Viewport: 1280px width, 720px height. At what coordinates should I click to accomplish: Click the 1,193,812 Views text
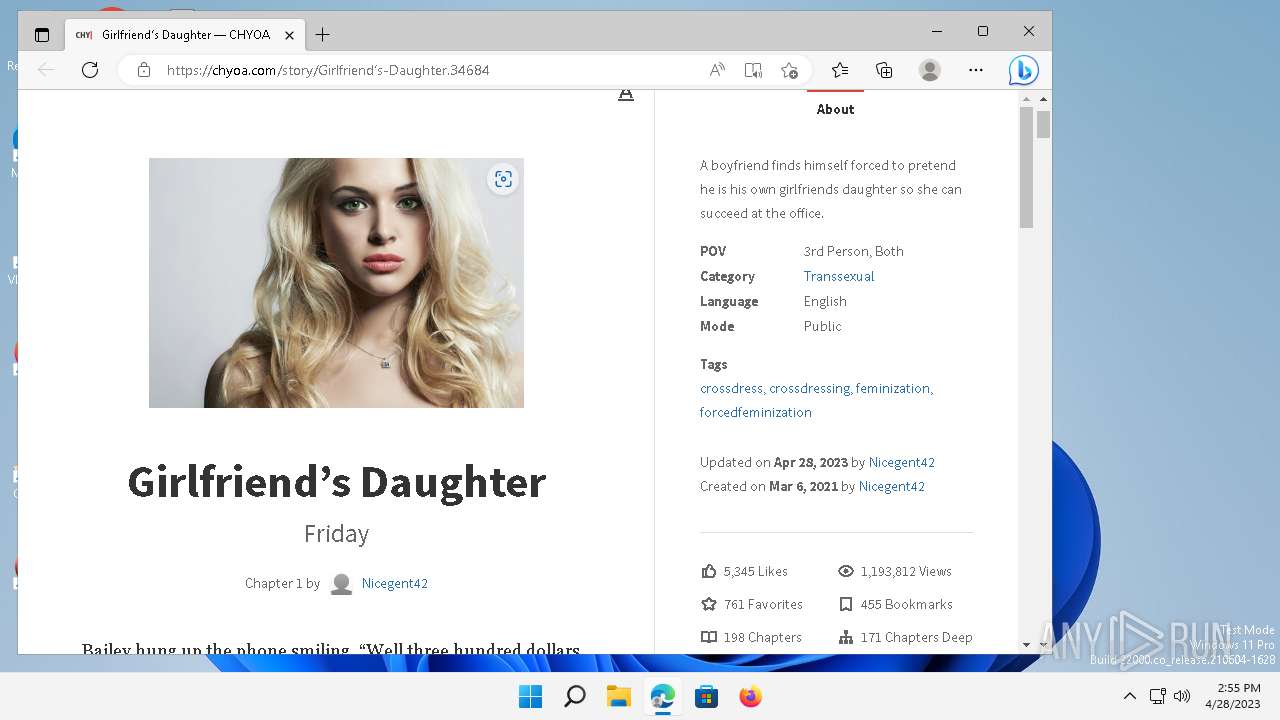tap(906, 571)
